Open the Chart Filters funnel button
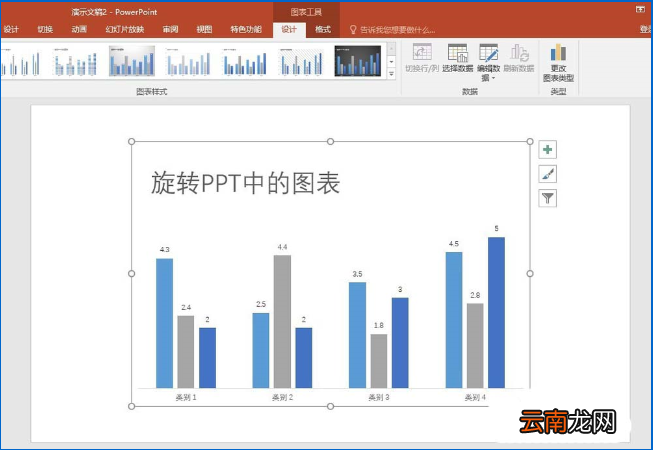The width and height of the screenshot is (653, 450). point(548,198)
